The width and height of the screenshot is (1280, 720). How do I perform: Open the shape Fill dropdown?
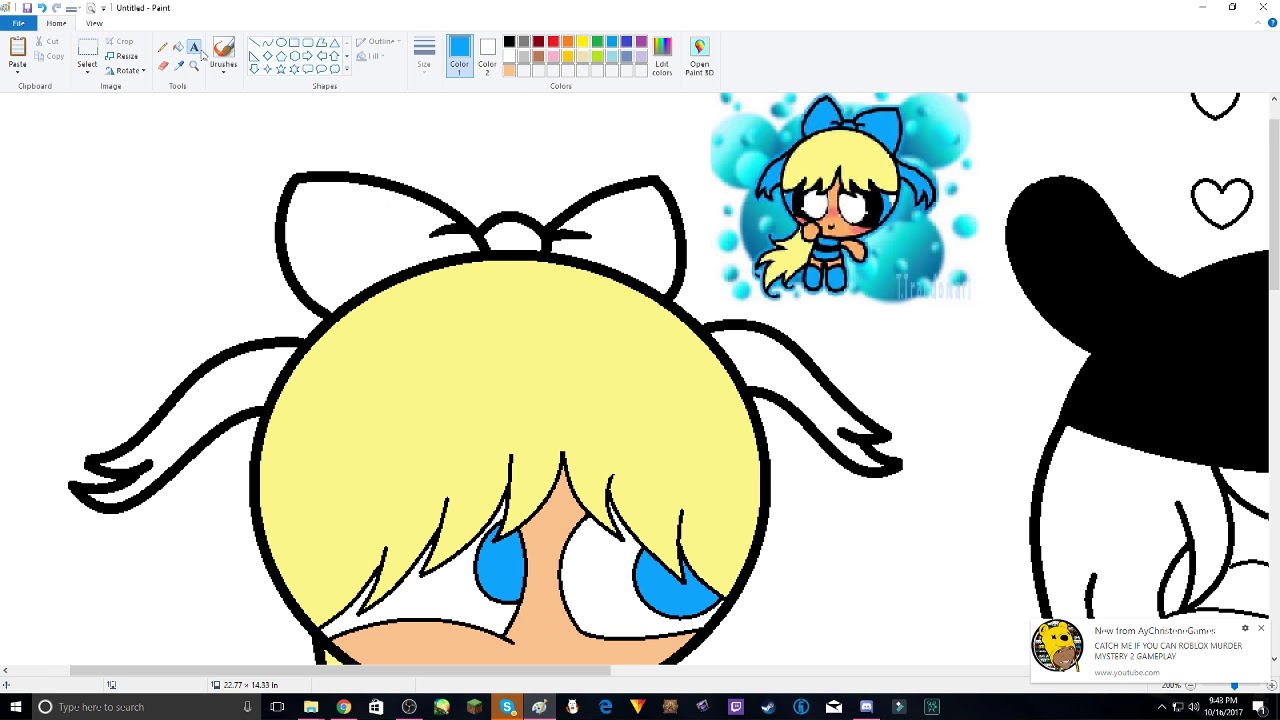click(370, 57)
